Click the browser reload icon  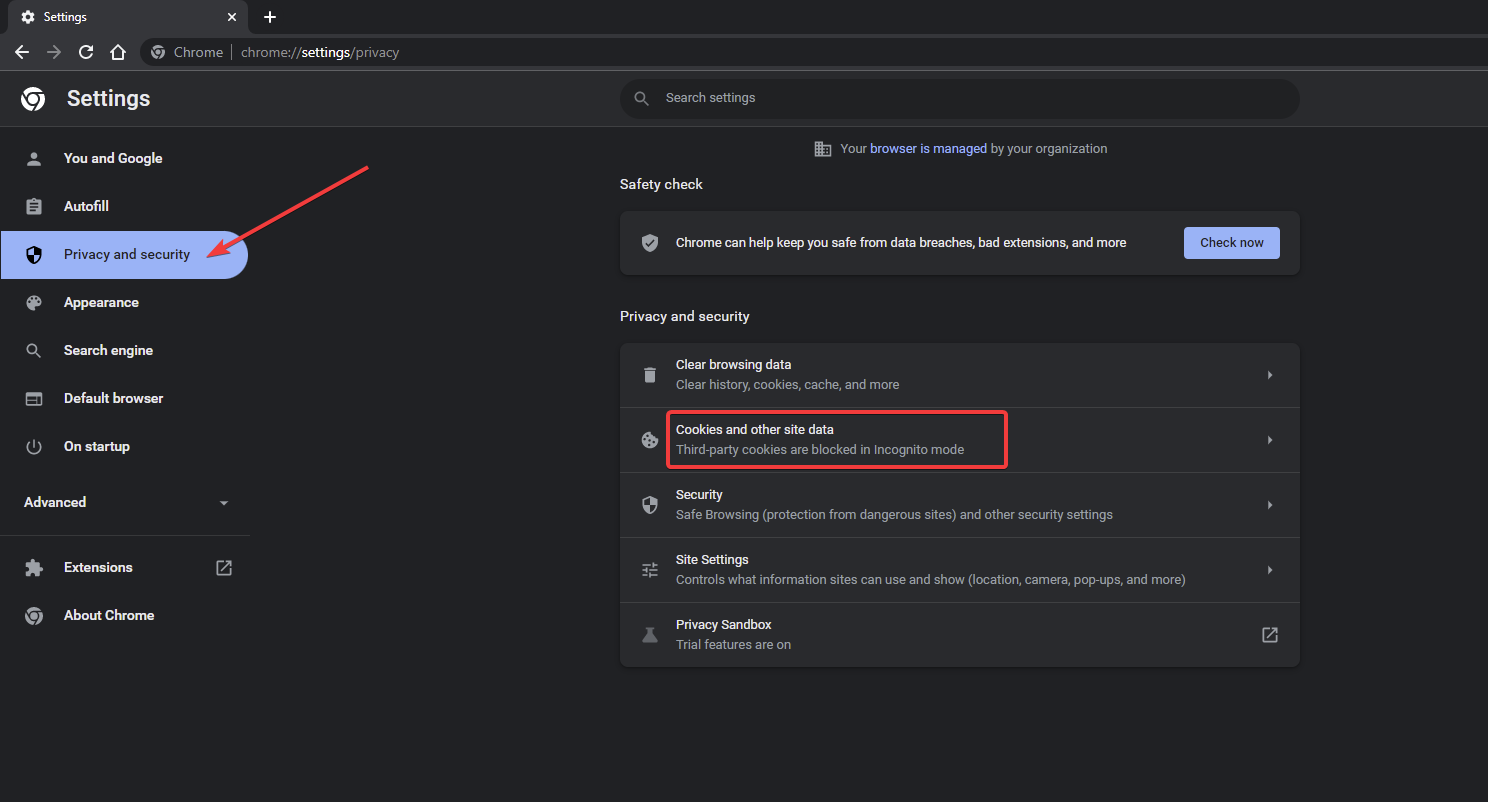click(86, 52)
